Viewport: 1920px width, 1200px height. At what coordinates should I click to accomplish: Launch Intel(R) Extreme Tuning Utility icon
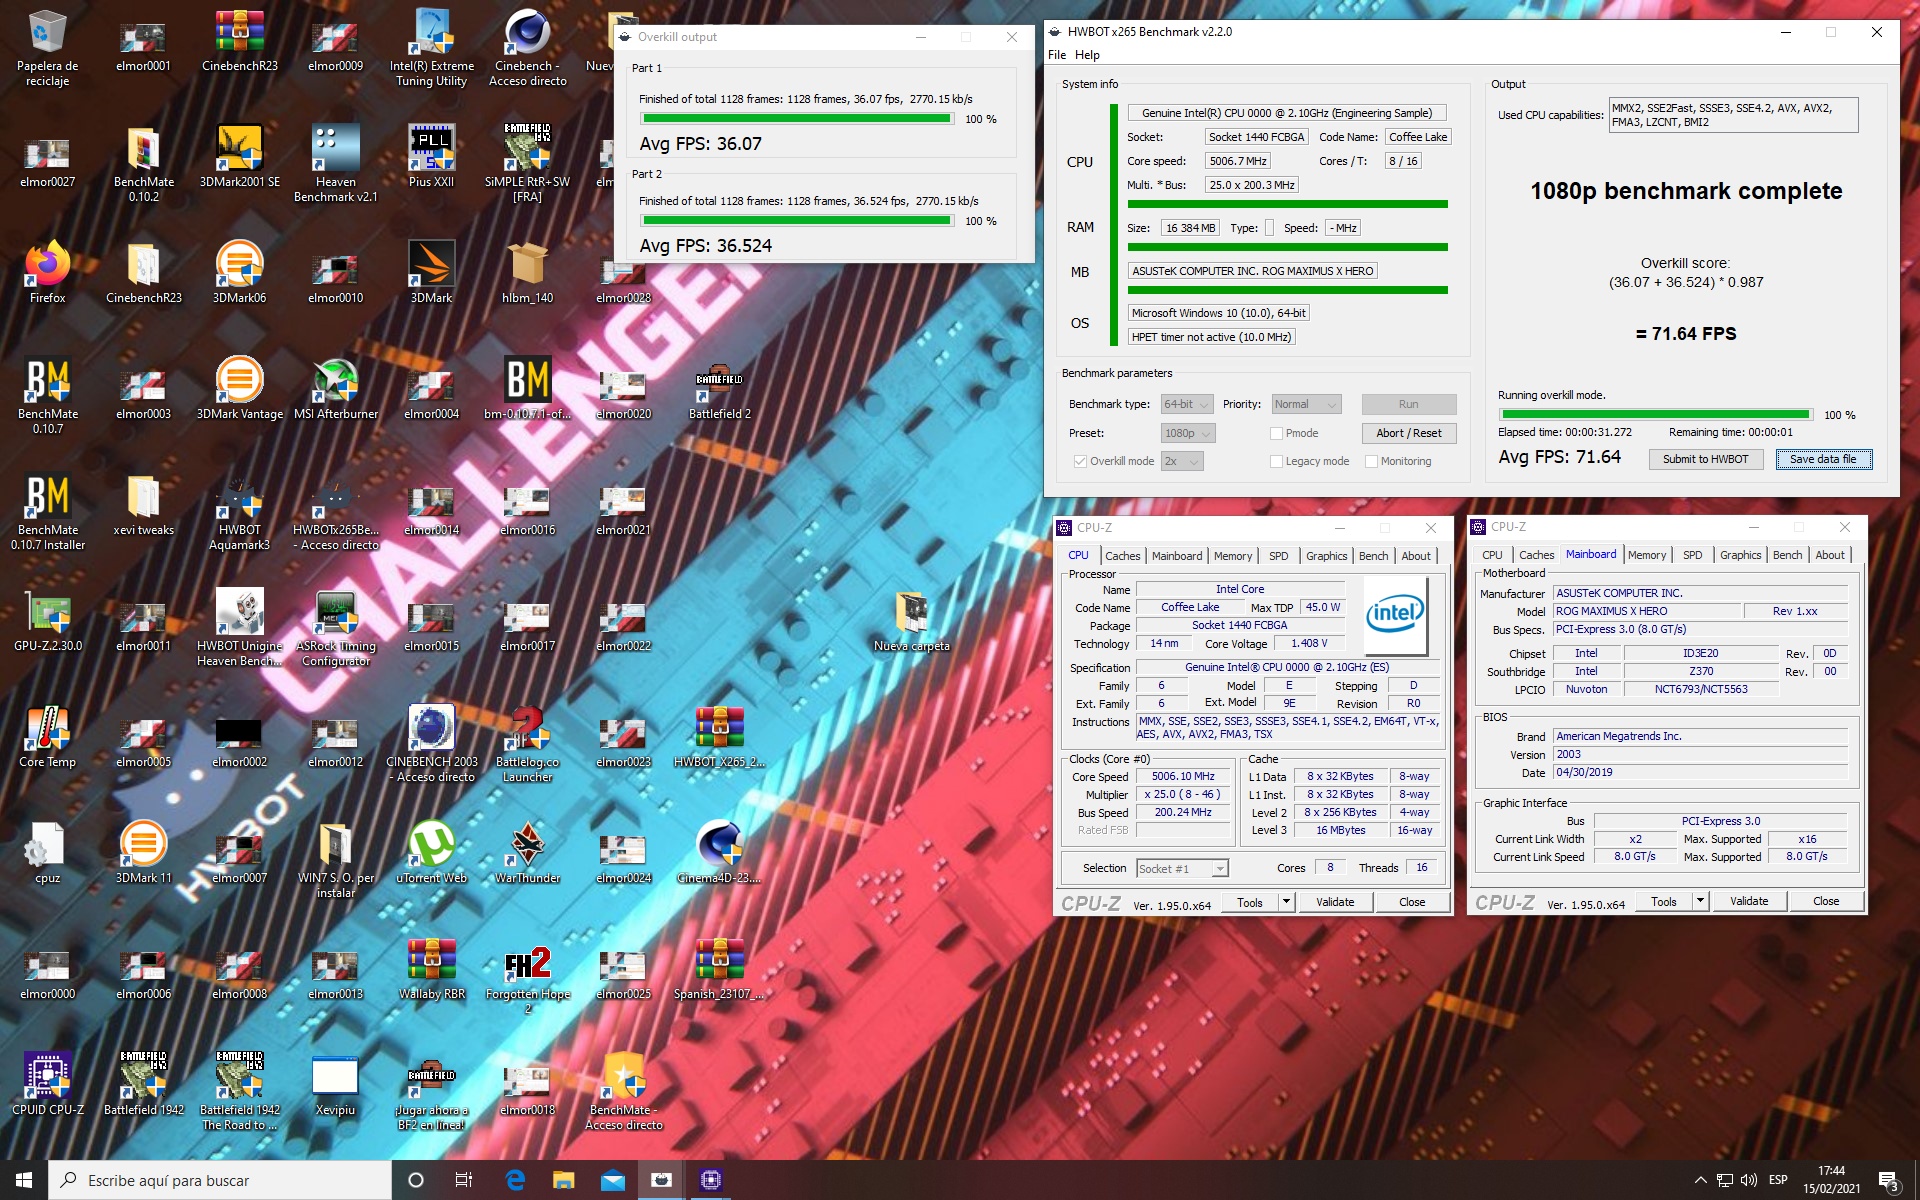[432, 48]
